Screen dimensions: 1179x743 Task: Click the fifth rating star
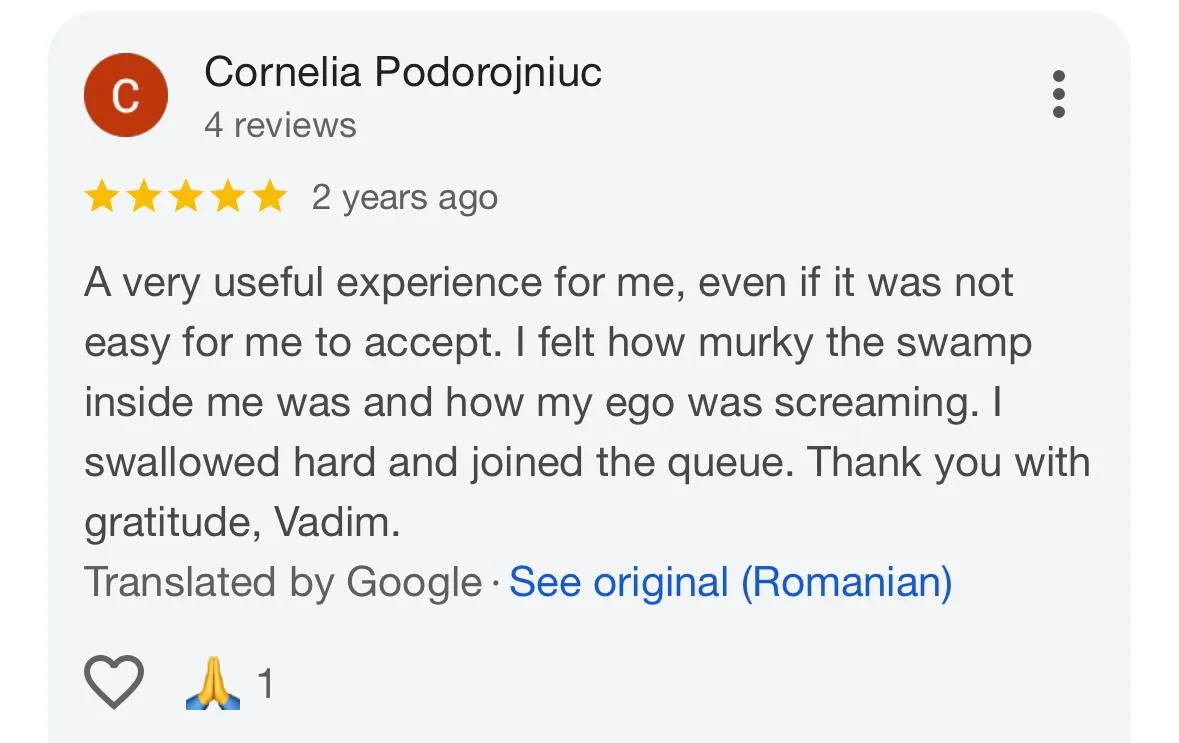point(269,198)
